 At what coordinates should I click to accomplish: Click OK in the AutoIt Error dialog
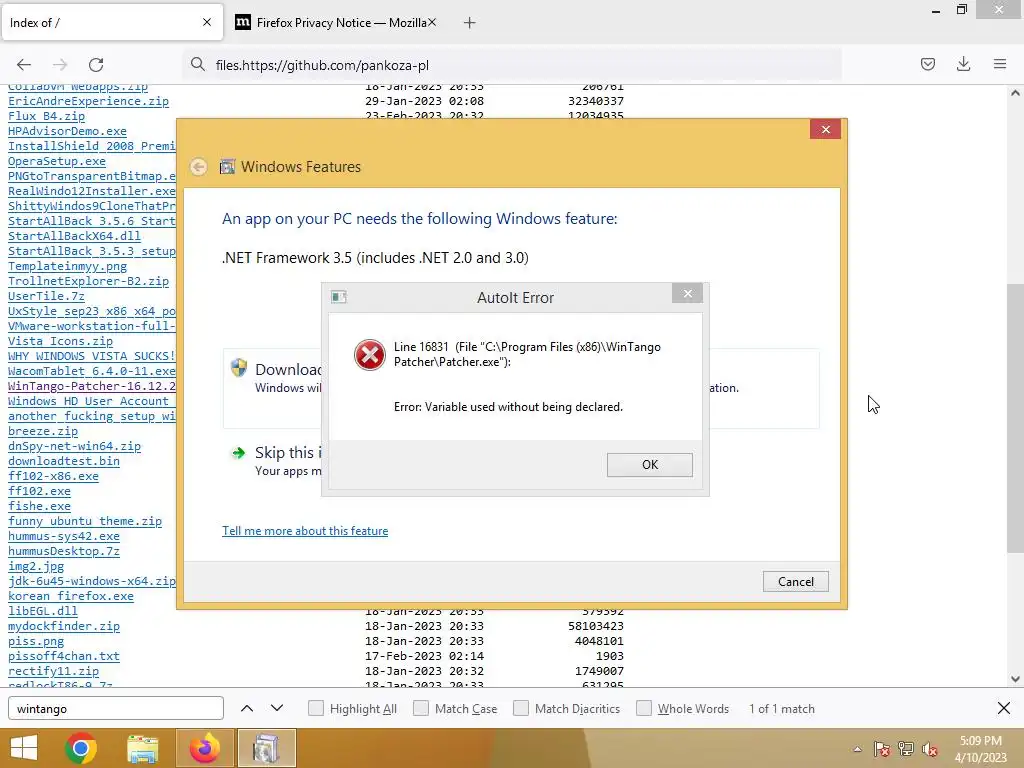649,464
